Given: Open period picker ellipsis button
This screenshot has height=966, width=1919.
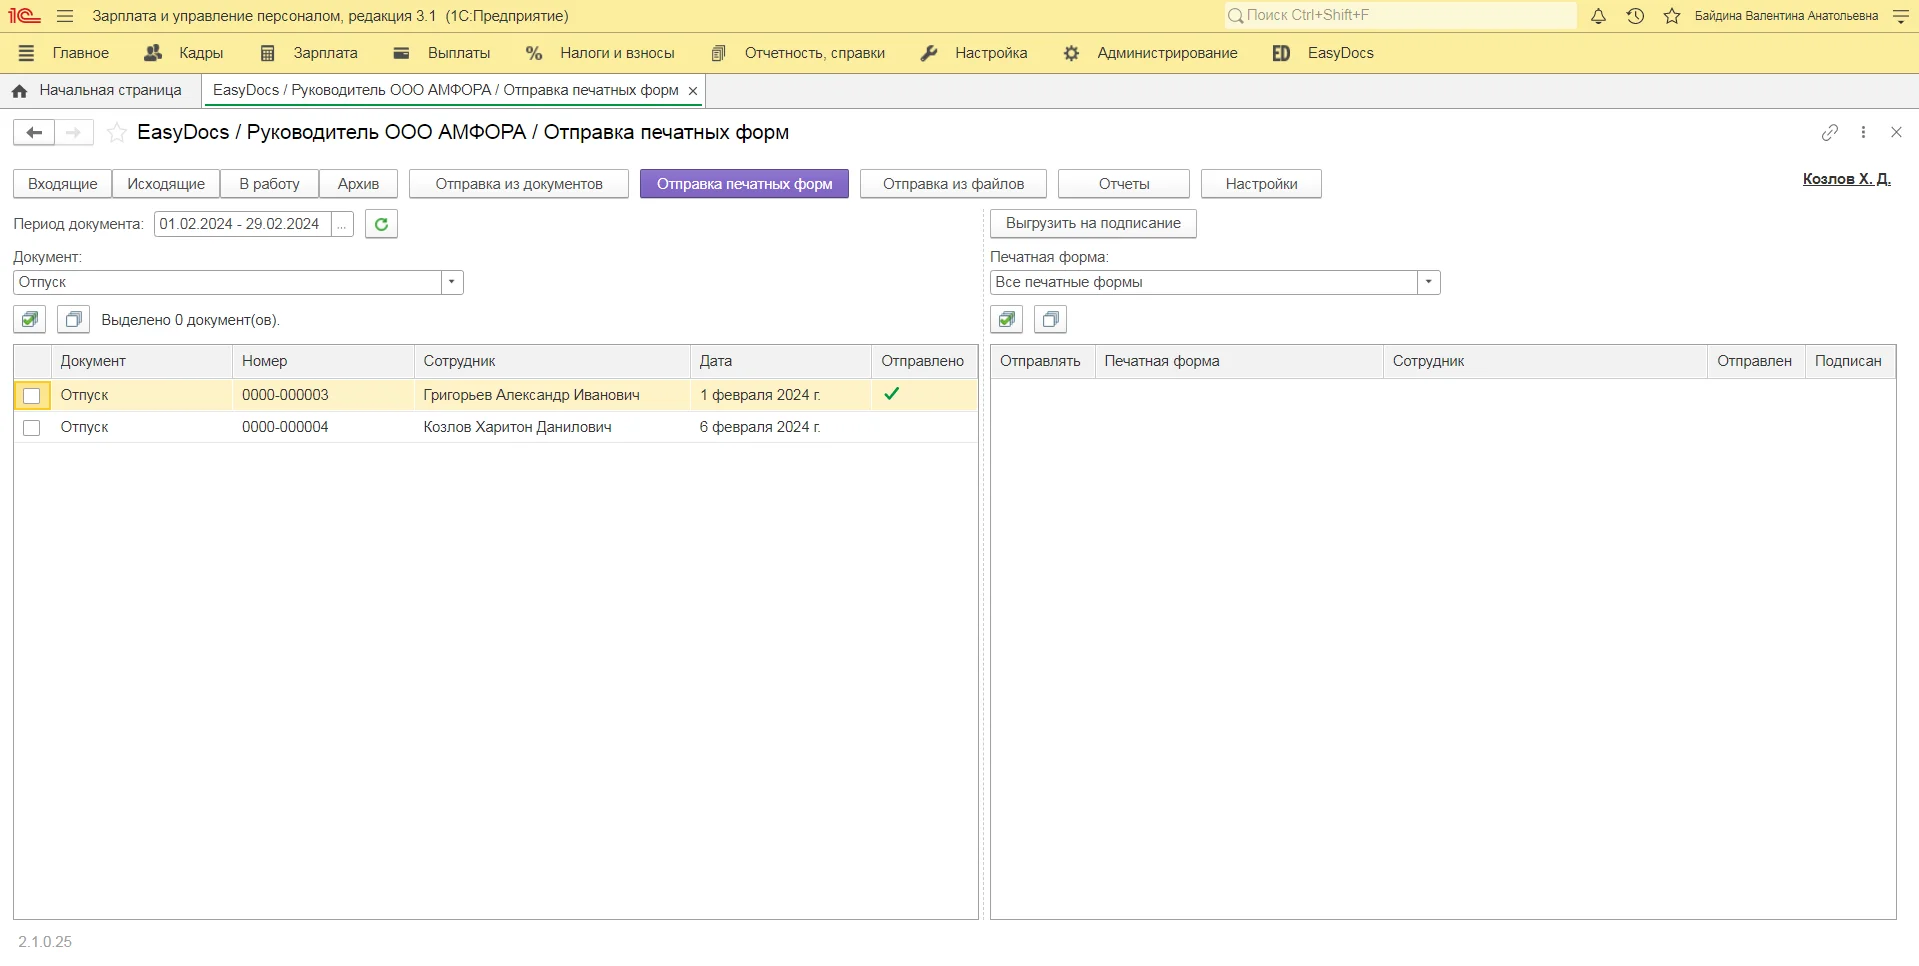Looking at the screenshot, I should click(x=342, y=224).
